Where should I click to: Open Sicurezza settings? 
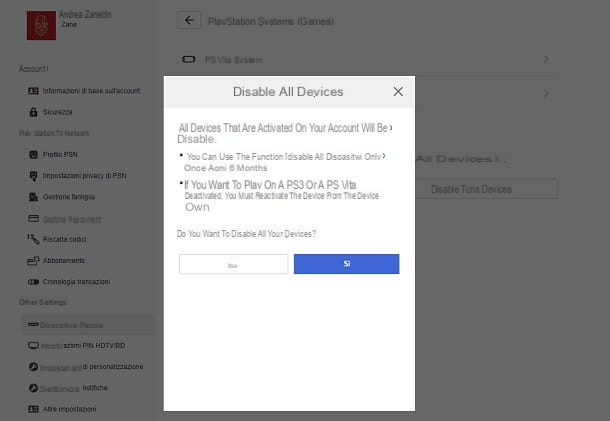[x=58, y=112]
